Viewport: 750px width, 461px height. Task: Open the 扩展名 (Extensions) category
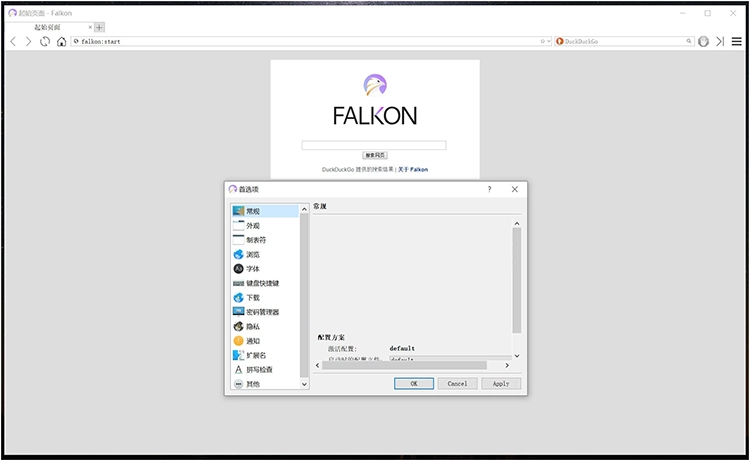(x=256, y=355)
